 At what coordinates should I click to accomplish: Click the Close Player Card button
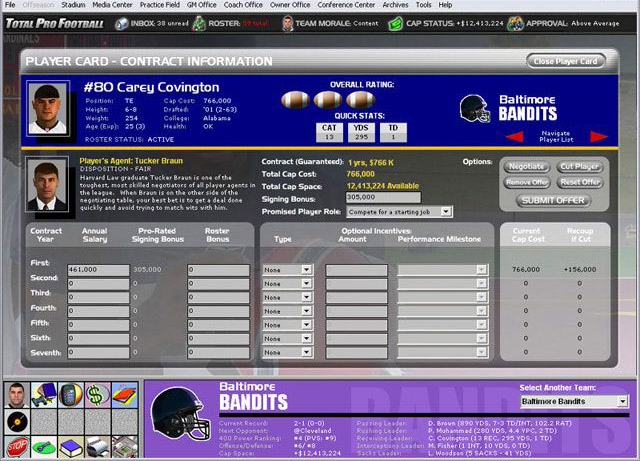tap(565, 61)
